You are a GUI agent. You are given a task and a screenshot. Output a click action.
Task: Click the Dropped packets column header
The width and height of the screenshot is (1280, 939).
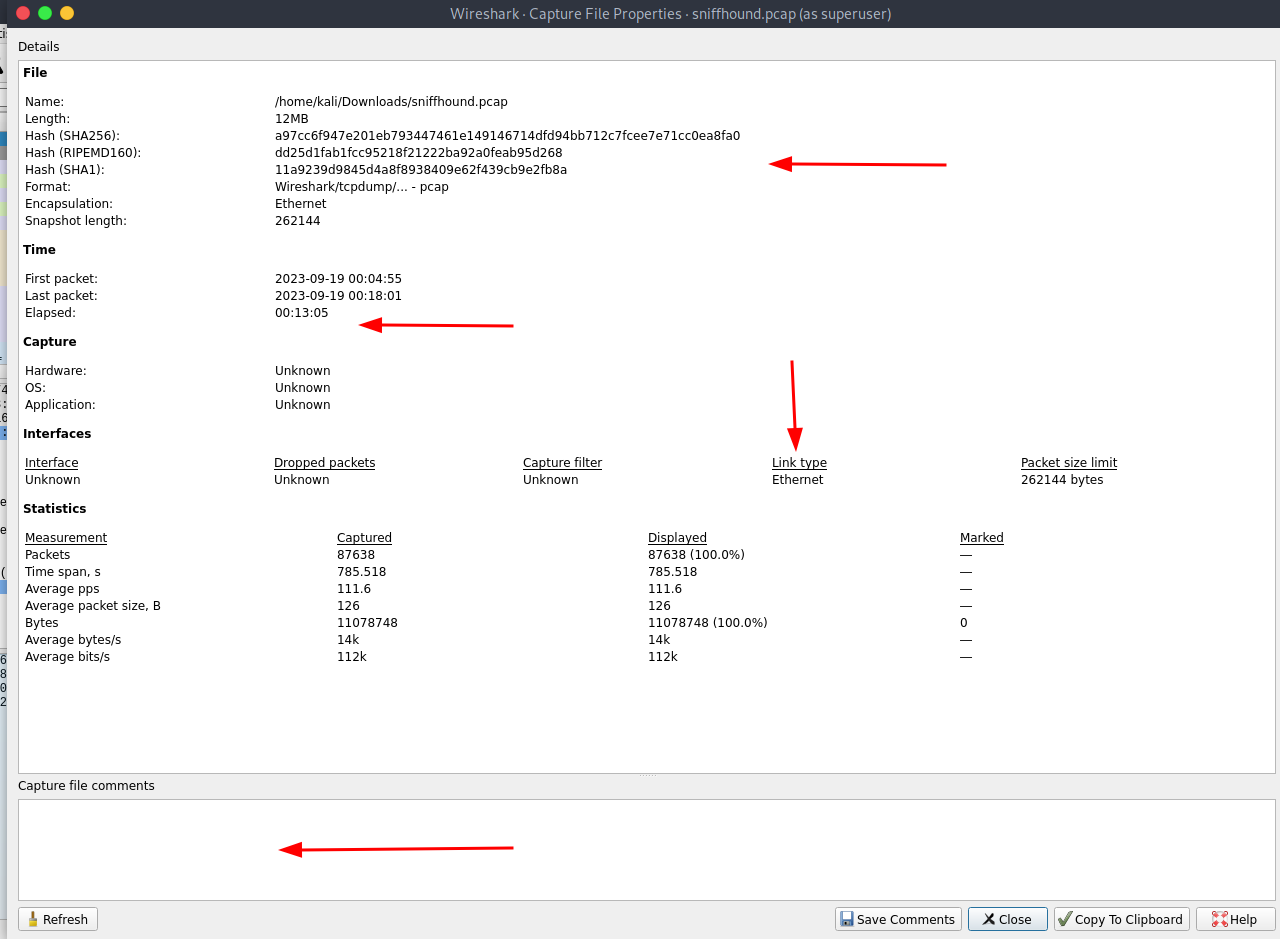tap(324, 463)
